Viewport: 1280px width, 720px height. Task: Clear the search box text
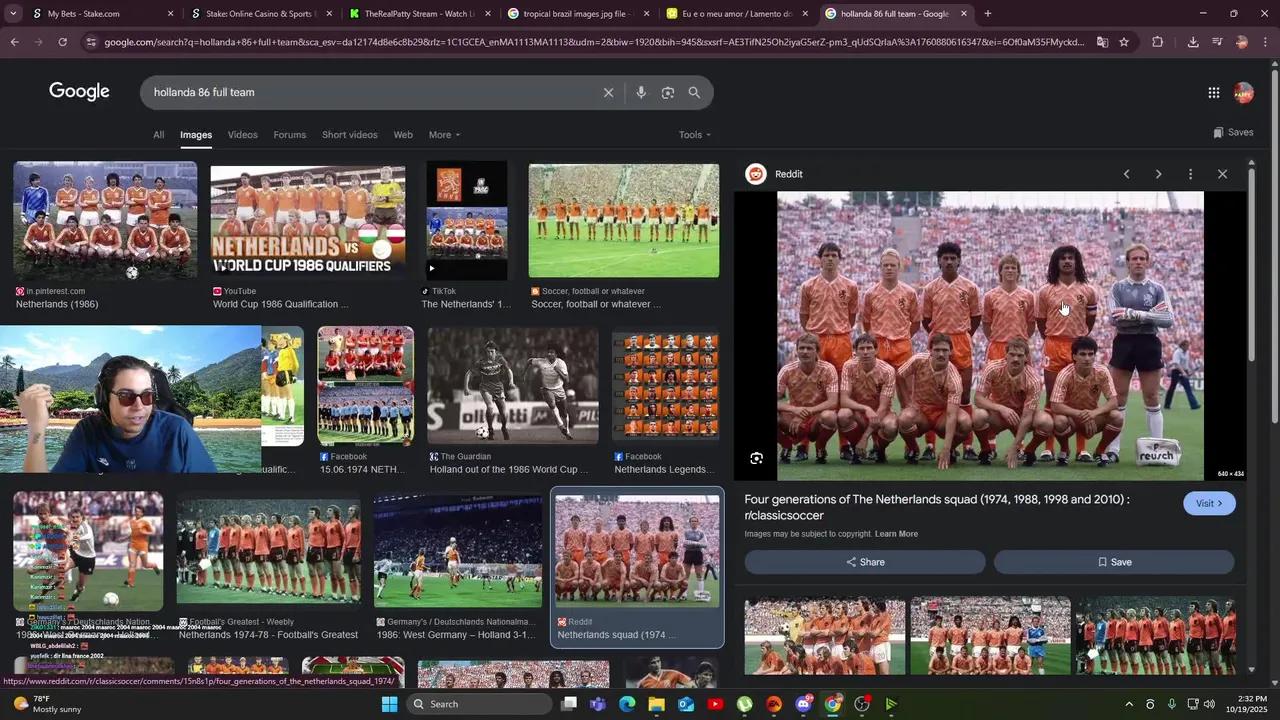point(608,92)
